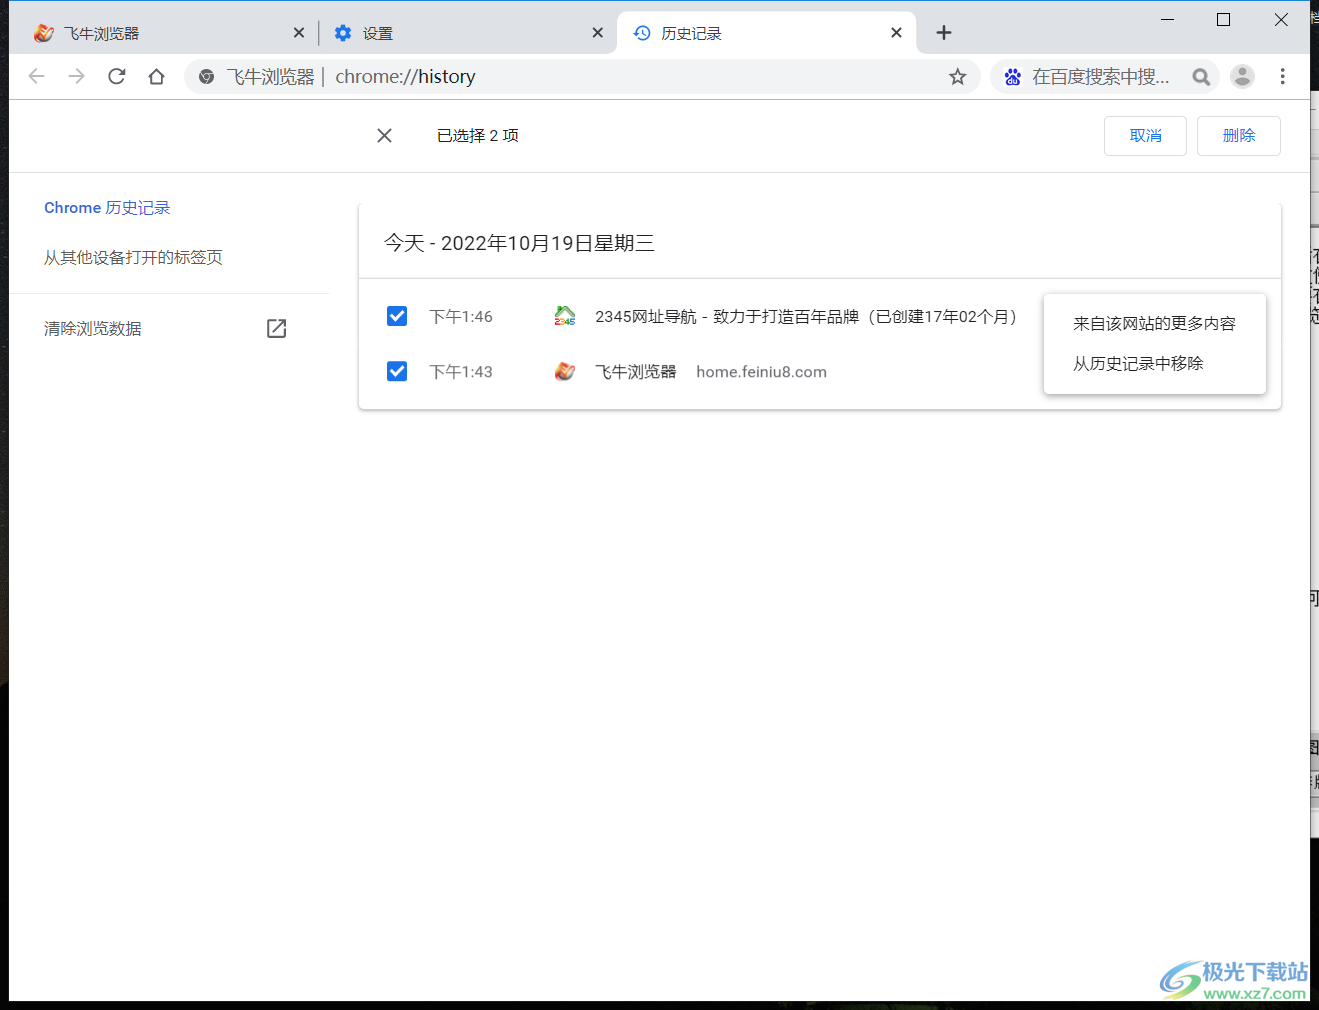1319x1010 pixels.
Task: Clear selection with the X icon
Action: [384, 135]
